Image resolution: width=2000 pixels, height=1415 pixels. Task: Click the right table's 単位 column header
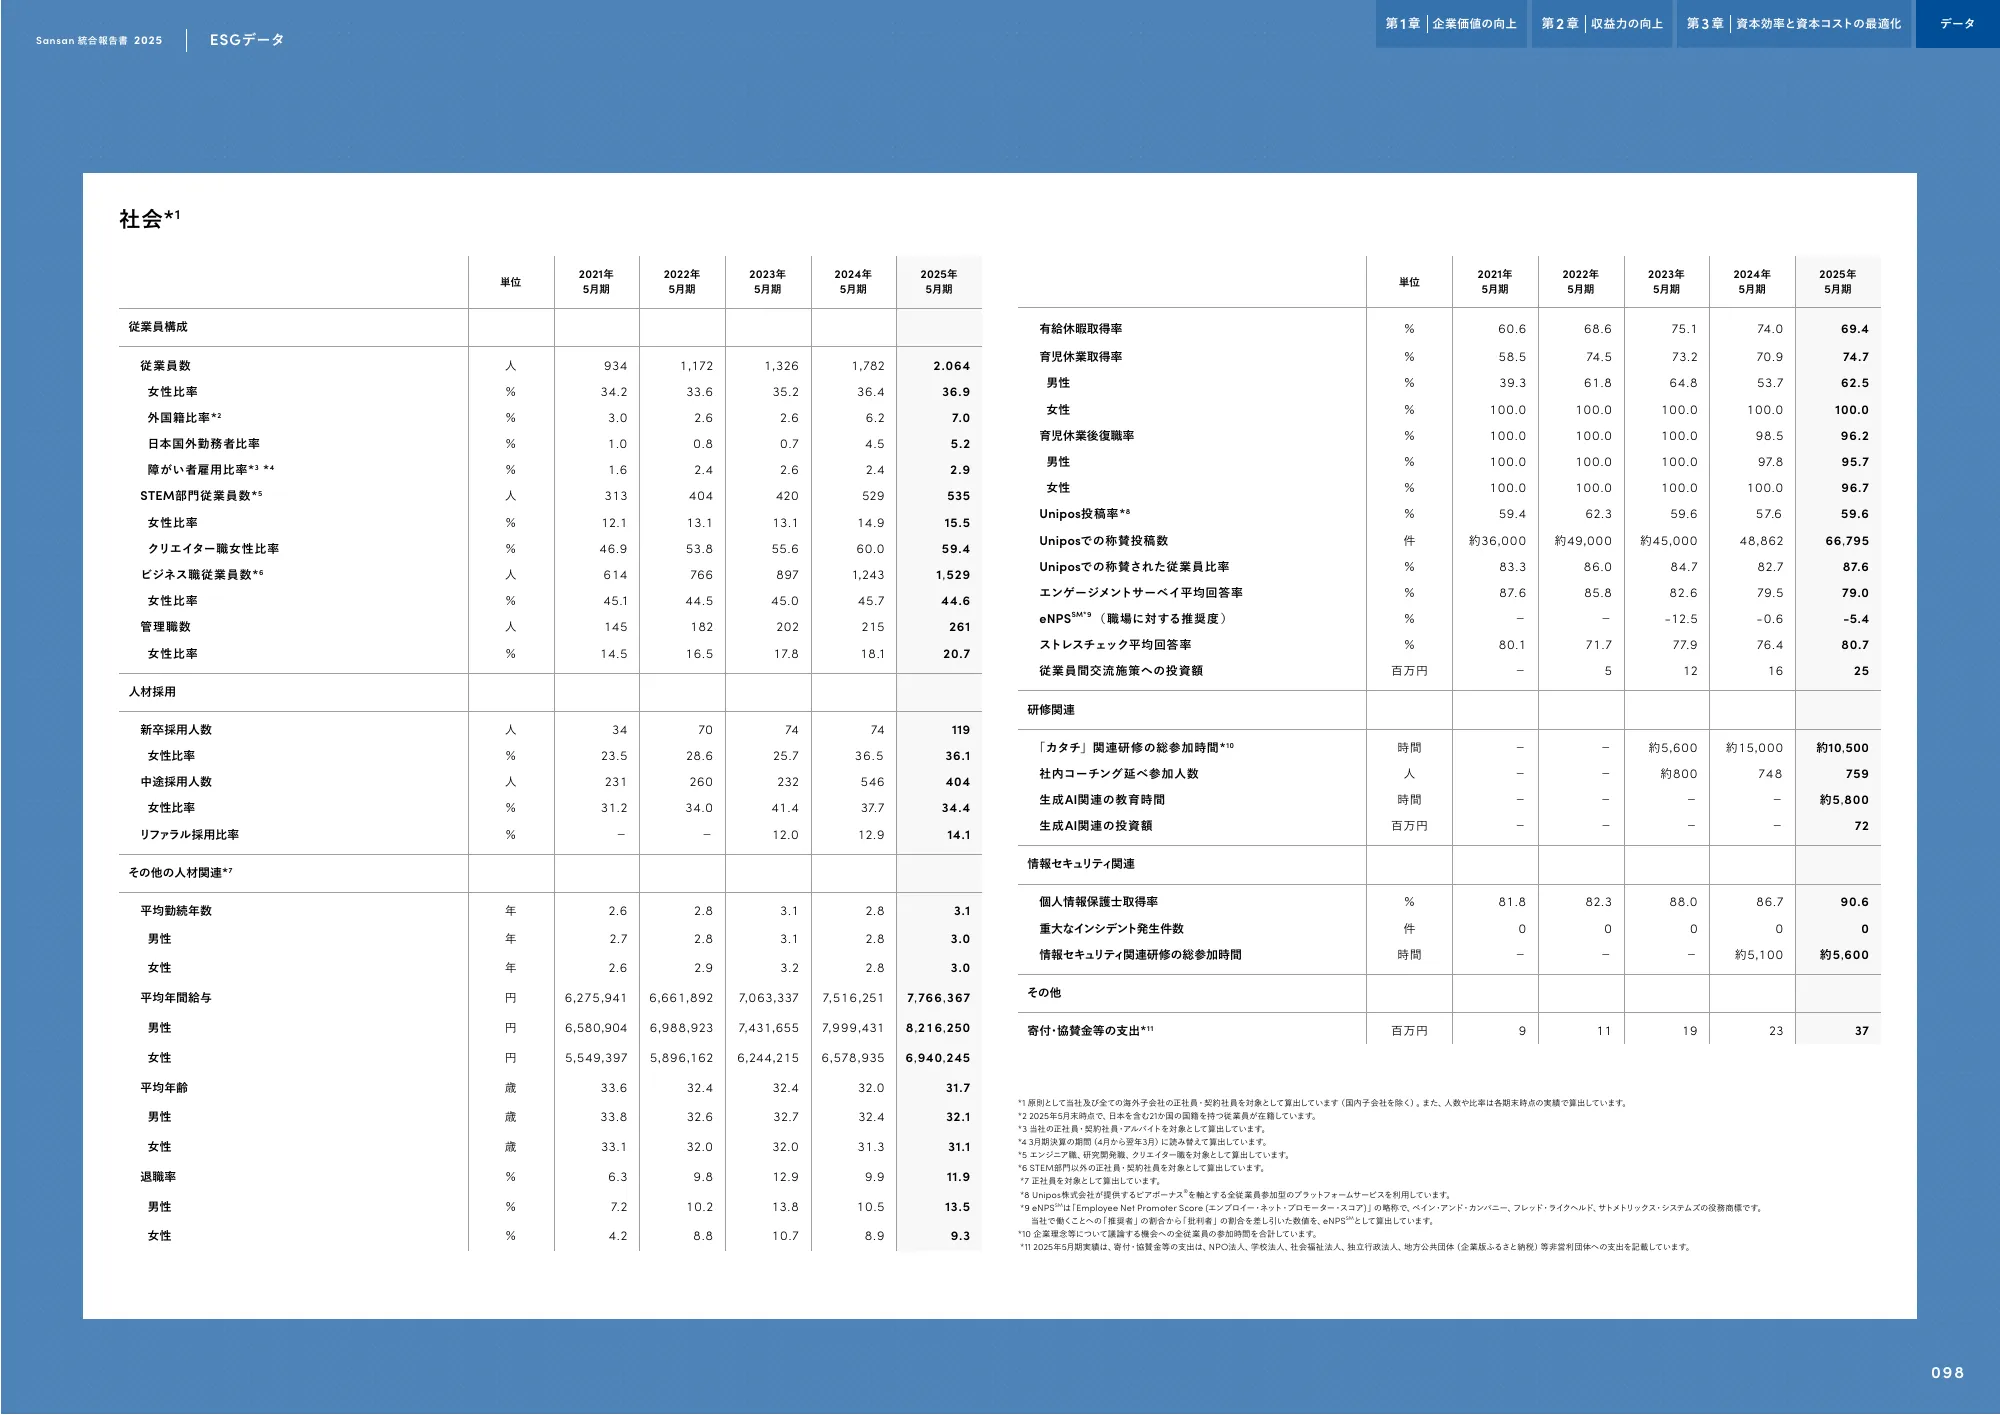pyautogui.click(x=1409, y=282)
